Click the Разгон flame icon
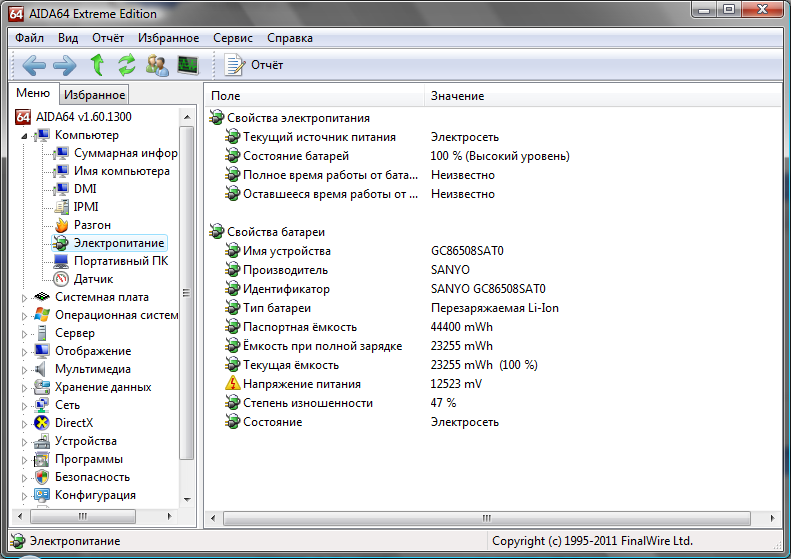Screen dimensions: 791x559 click(62, 225)
